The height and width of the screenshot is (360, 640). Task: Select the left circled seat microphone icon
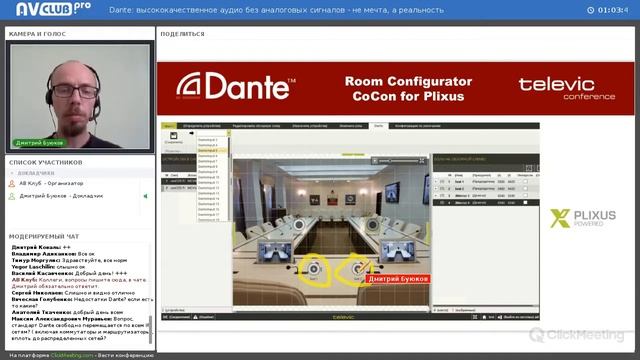(x=313, y=269)
